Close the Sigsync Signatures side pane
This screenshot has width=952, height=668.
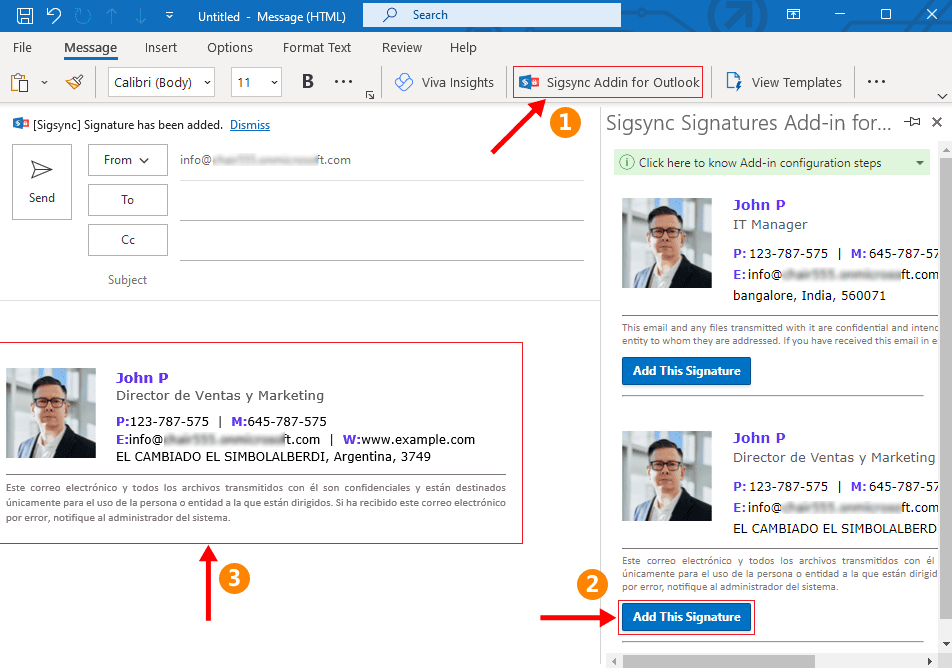click(937, 122)
